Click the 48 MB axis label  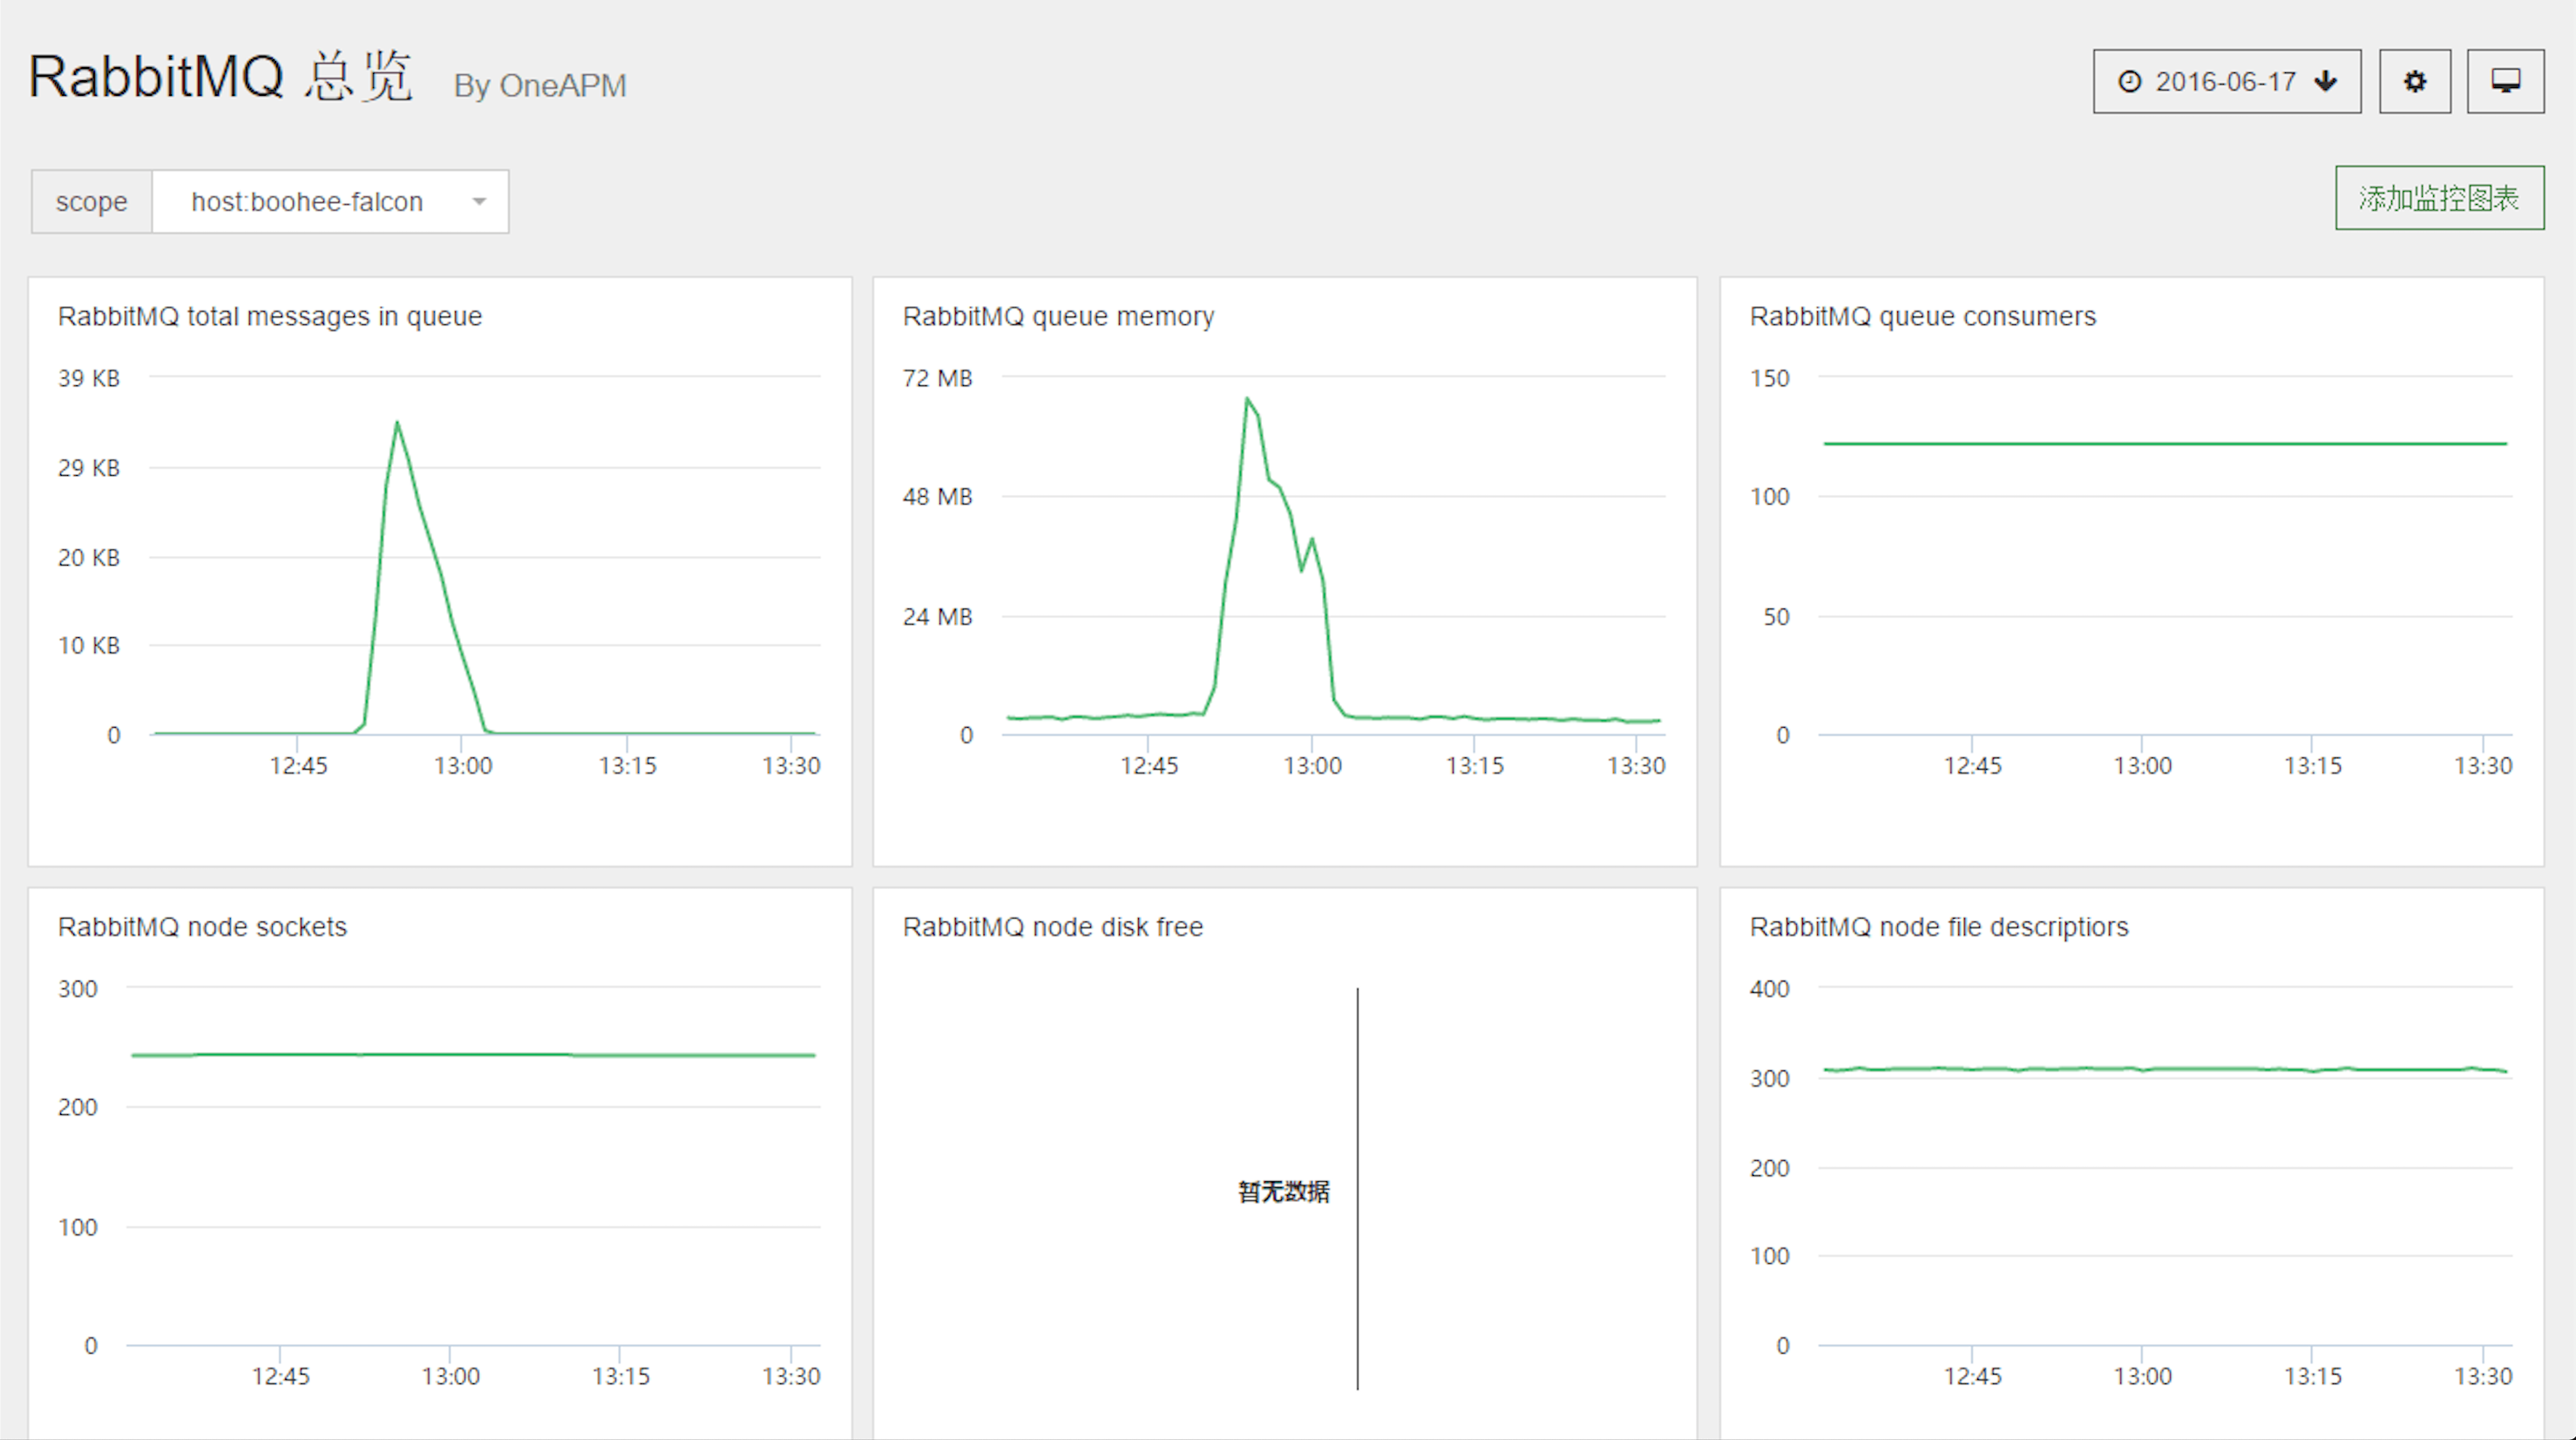point(937,497)
